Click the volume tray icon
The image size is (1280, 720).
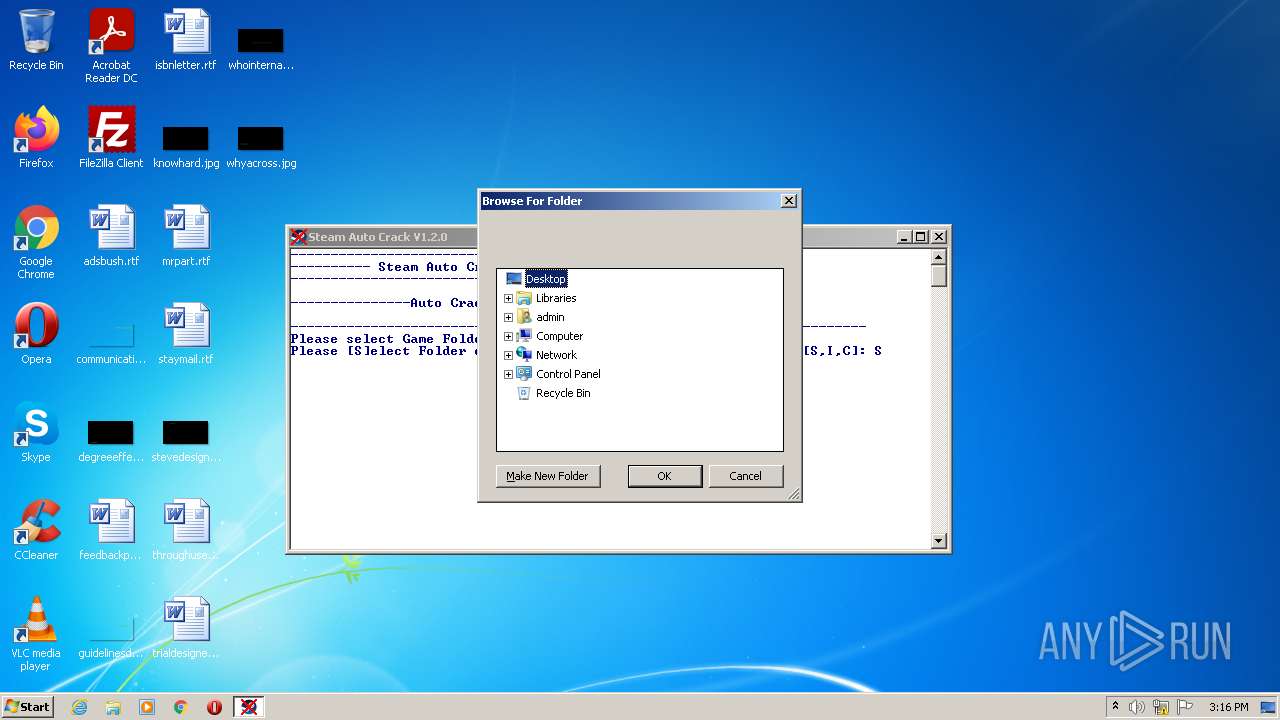click(x=1137, y=707)
